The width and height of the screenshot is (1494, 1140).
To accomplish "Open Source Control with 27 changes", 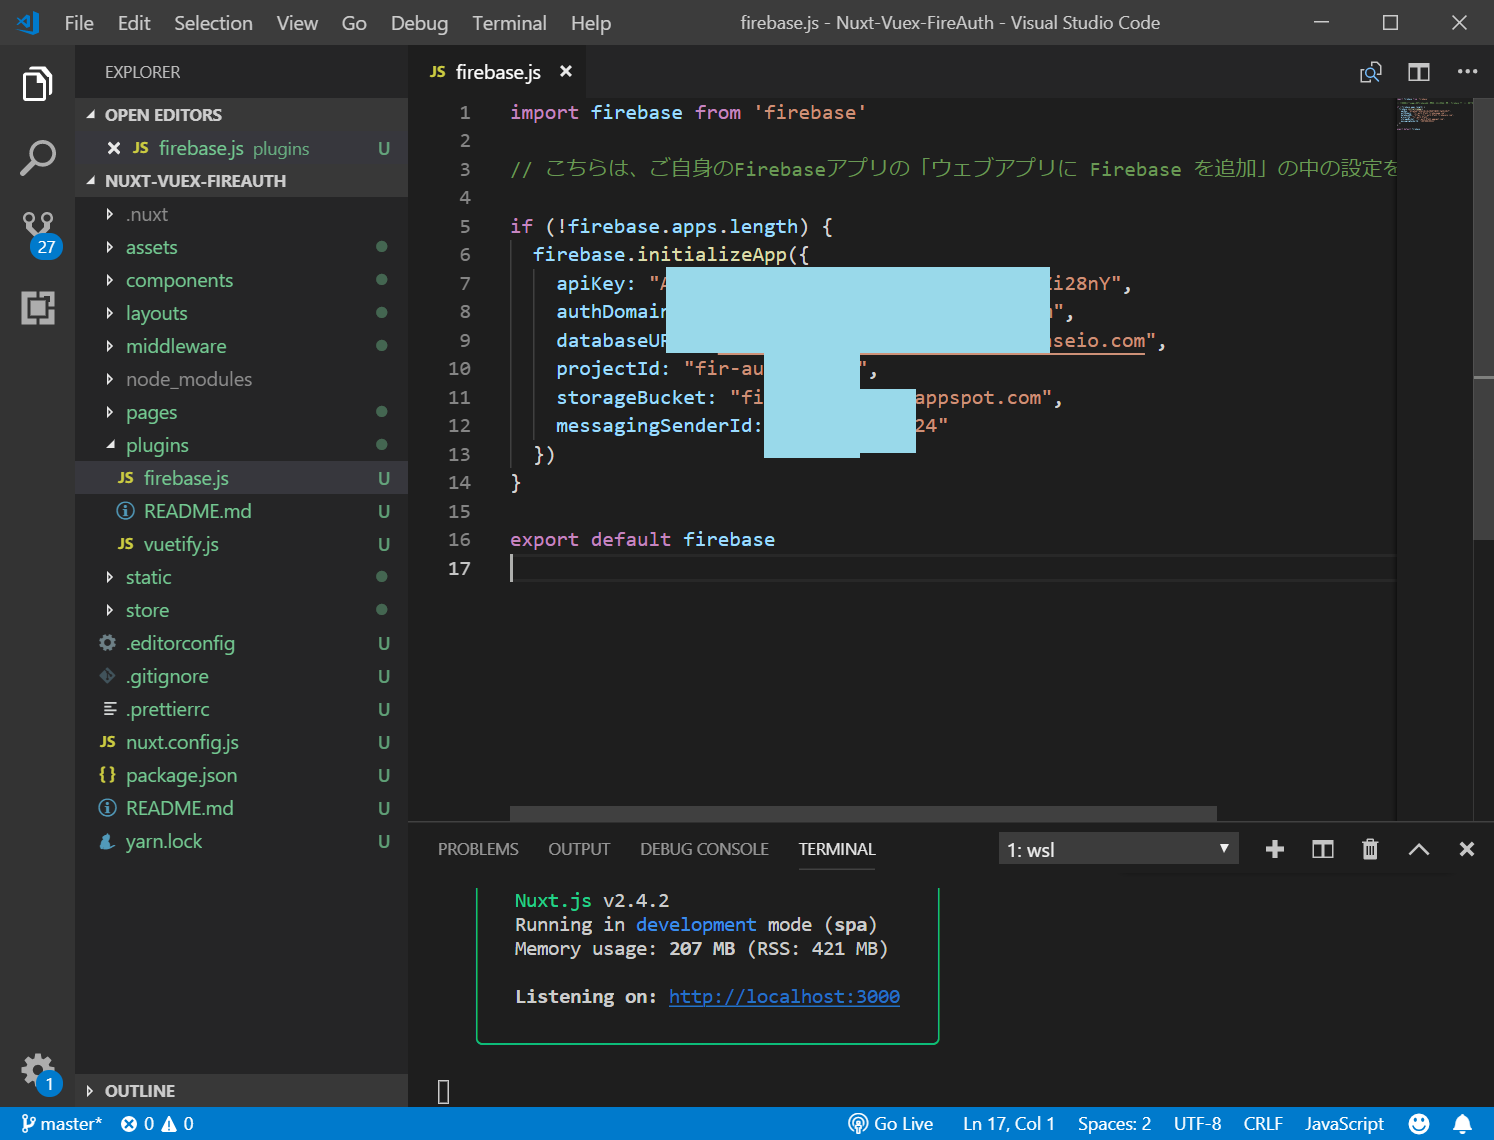I will 40,233.
